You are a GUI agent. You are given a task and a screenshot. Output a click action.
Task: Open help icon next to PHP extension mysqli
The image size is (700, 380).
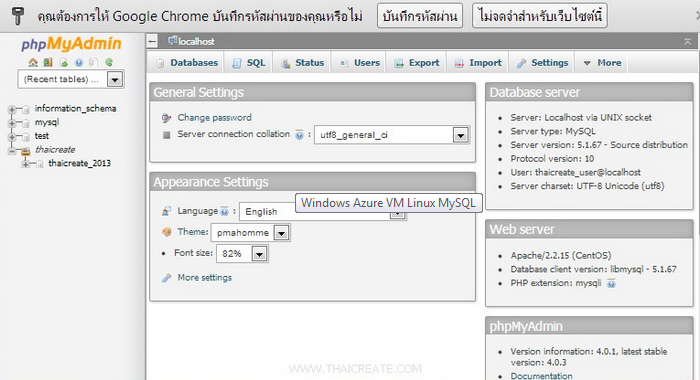[x=611, y=284]
